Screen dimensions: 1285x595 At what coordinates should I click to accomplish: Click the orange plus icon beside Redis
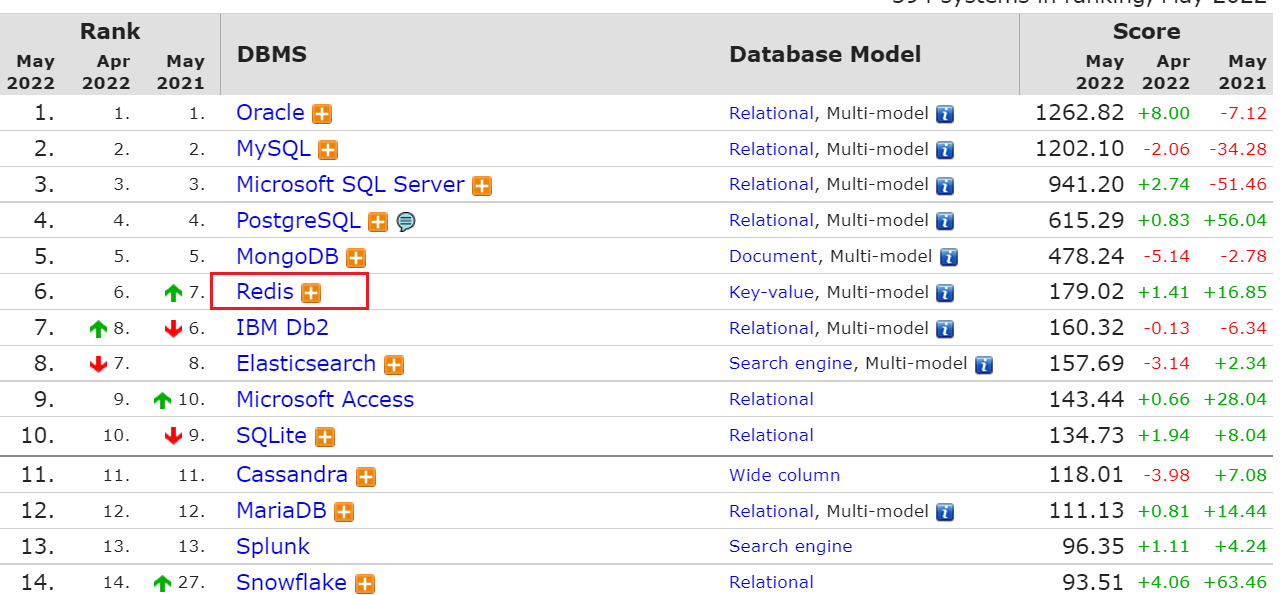click(x=311, y=293)
